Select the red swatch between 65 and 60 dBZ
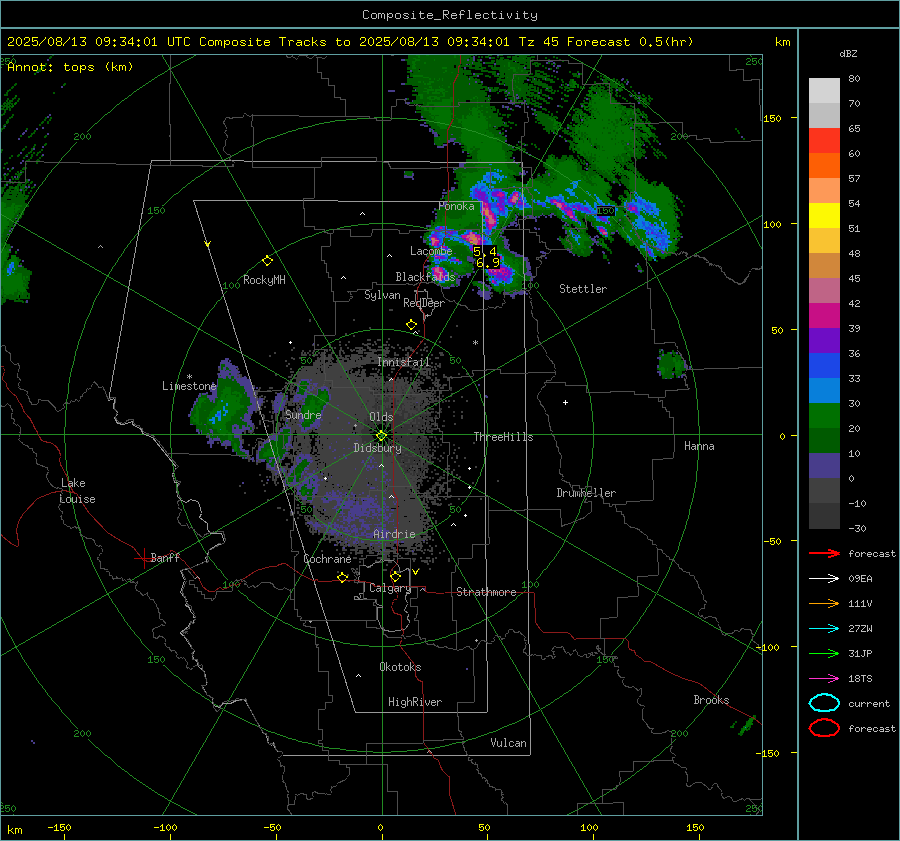This screenshot has width=900, height=841. [x=824, y=141]
